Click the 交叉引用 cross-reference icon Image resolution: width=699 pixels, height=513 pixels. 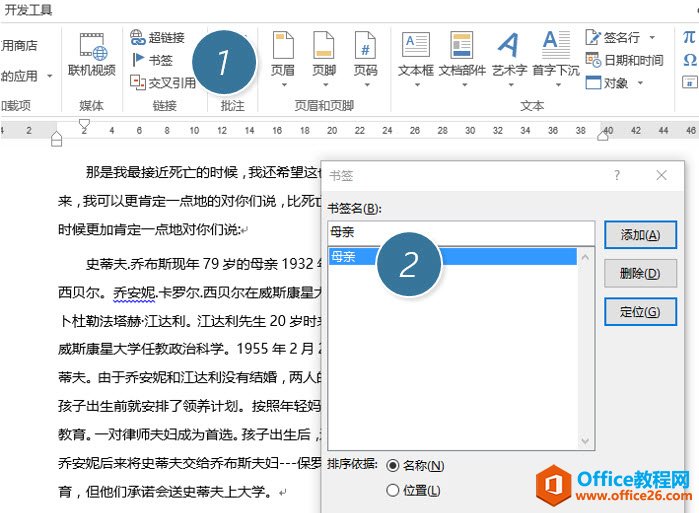(x=163, y=82)
